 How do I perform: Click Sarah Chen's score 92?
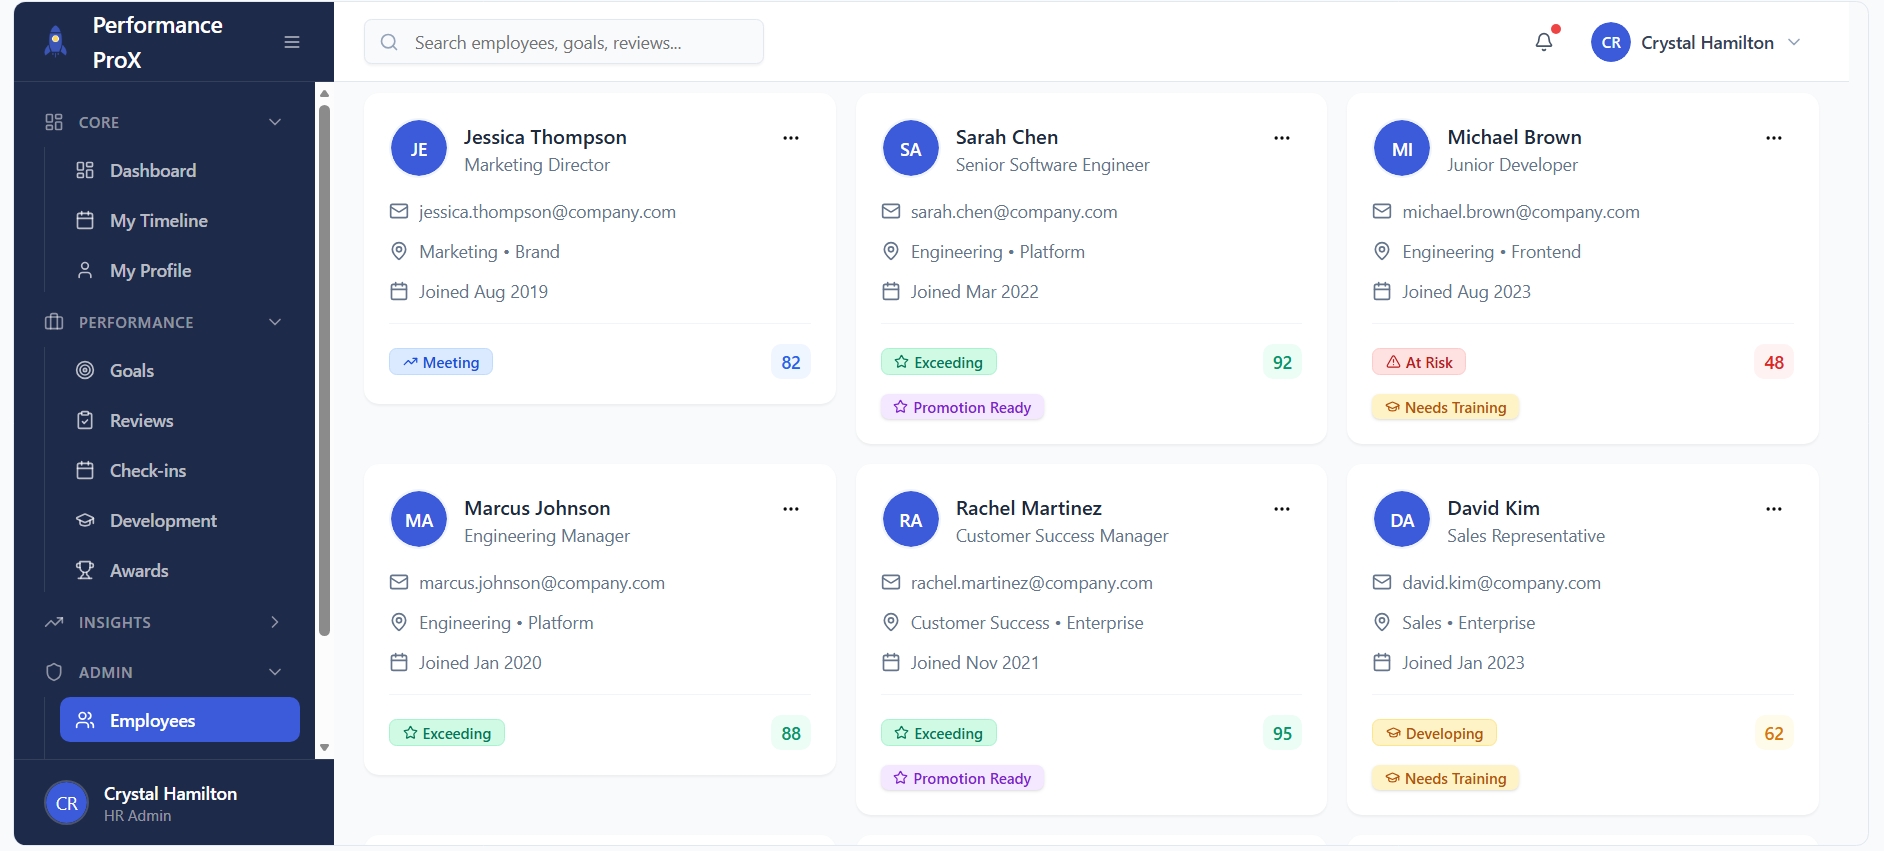[1282, 362]
